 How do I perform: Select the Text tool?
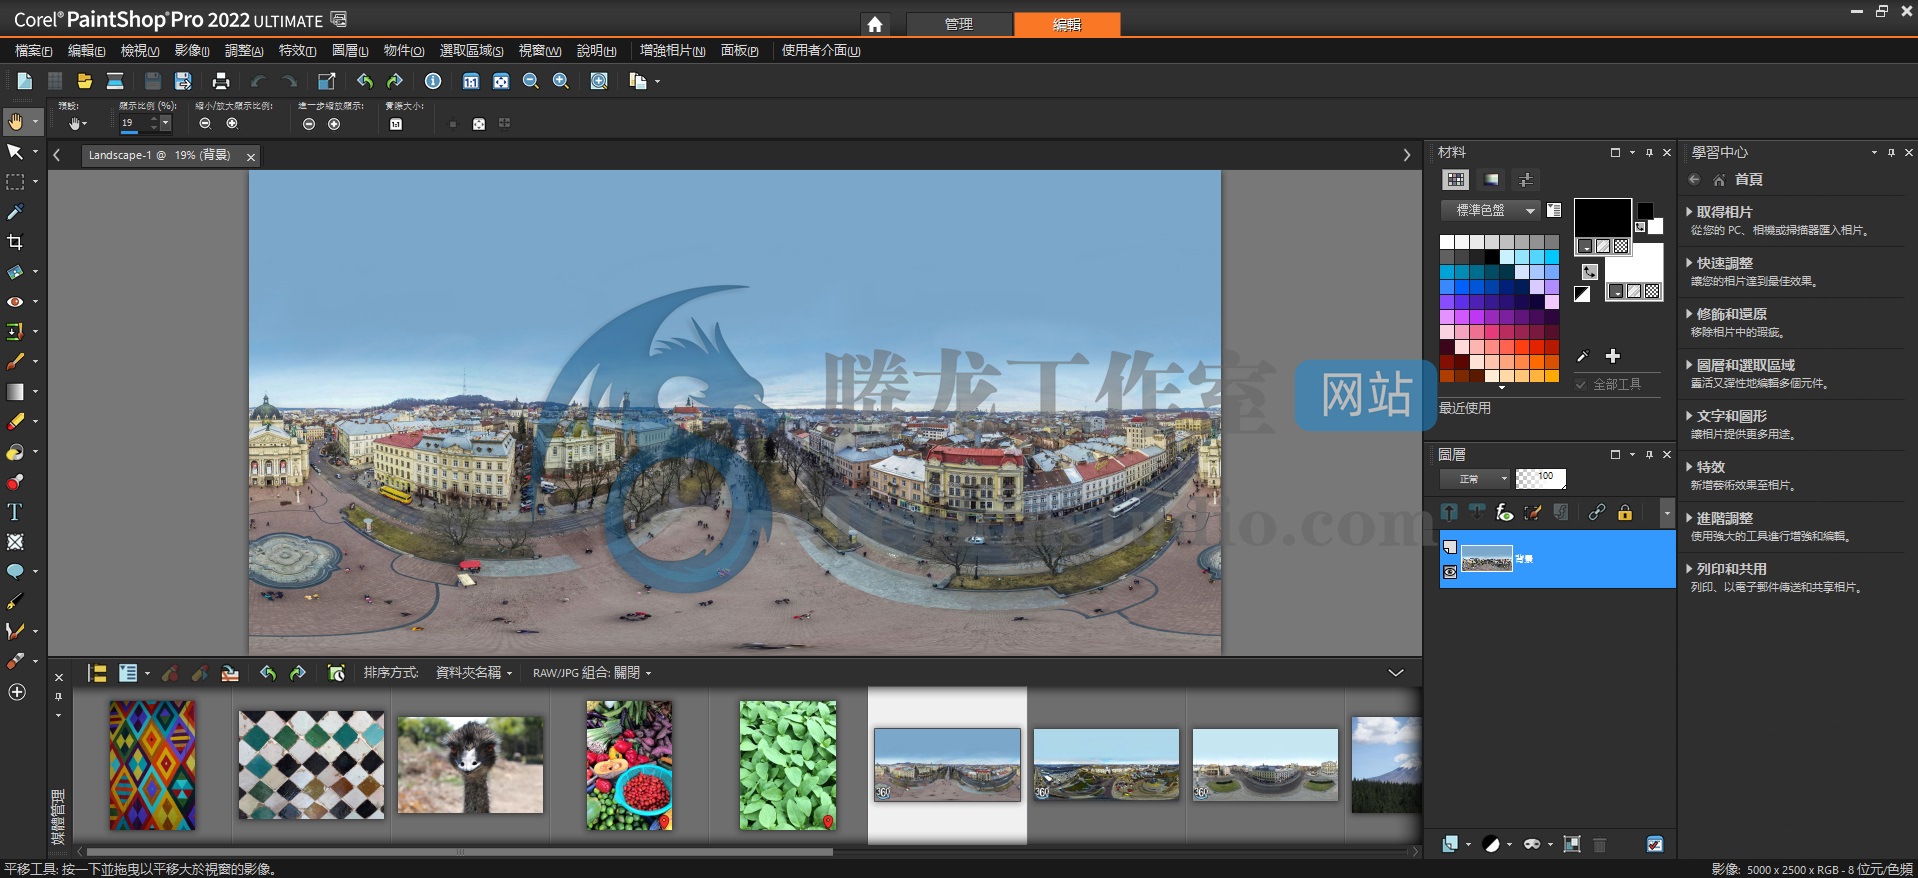(15, 512)
